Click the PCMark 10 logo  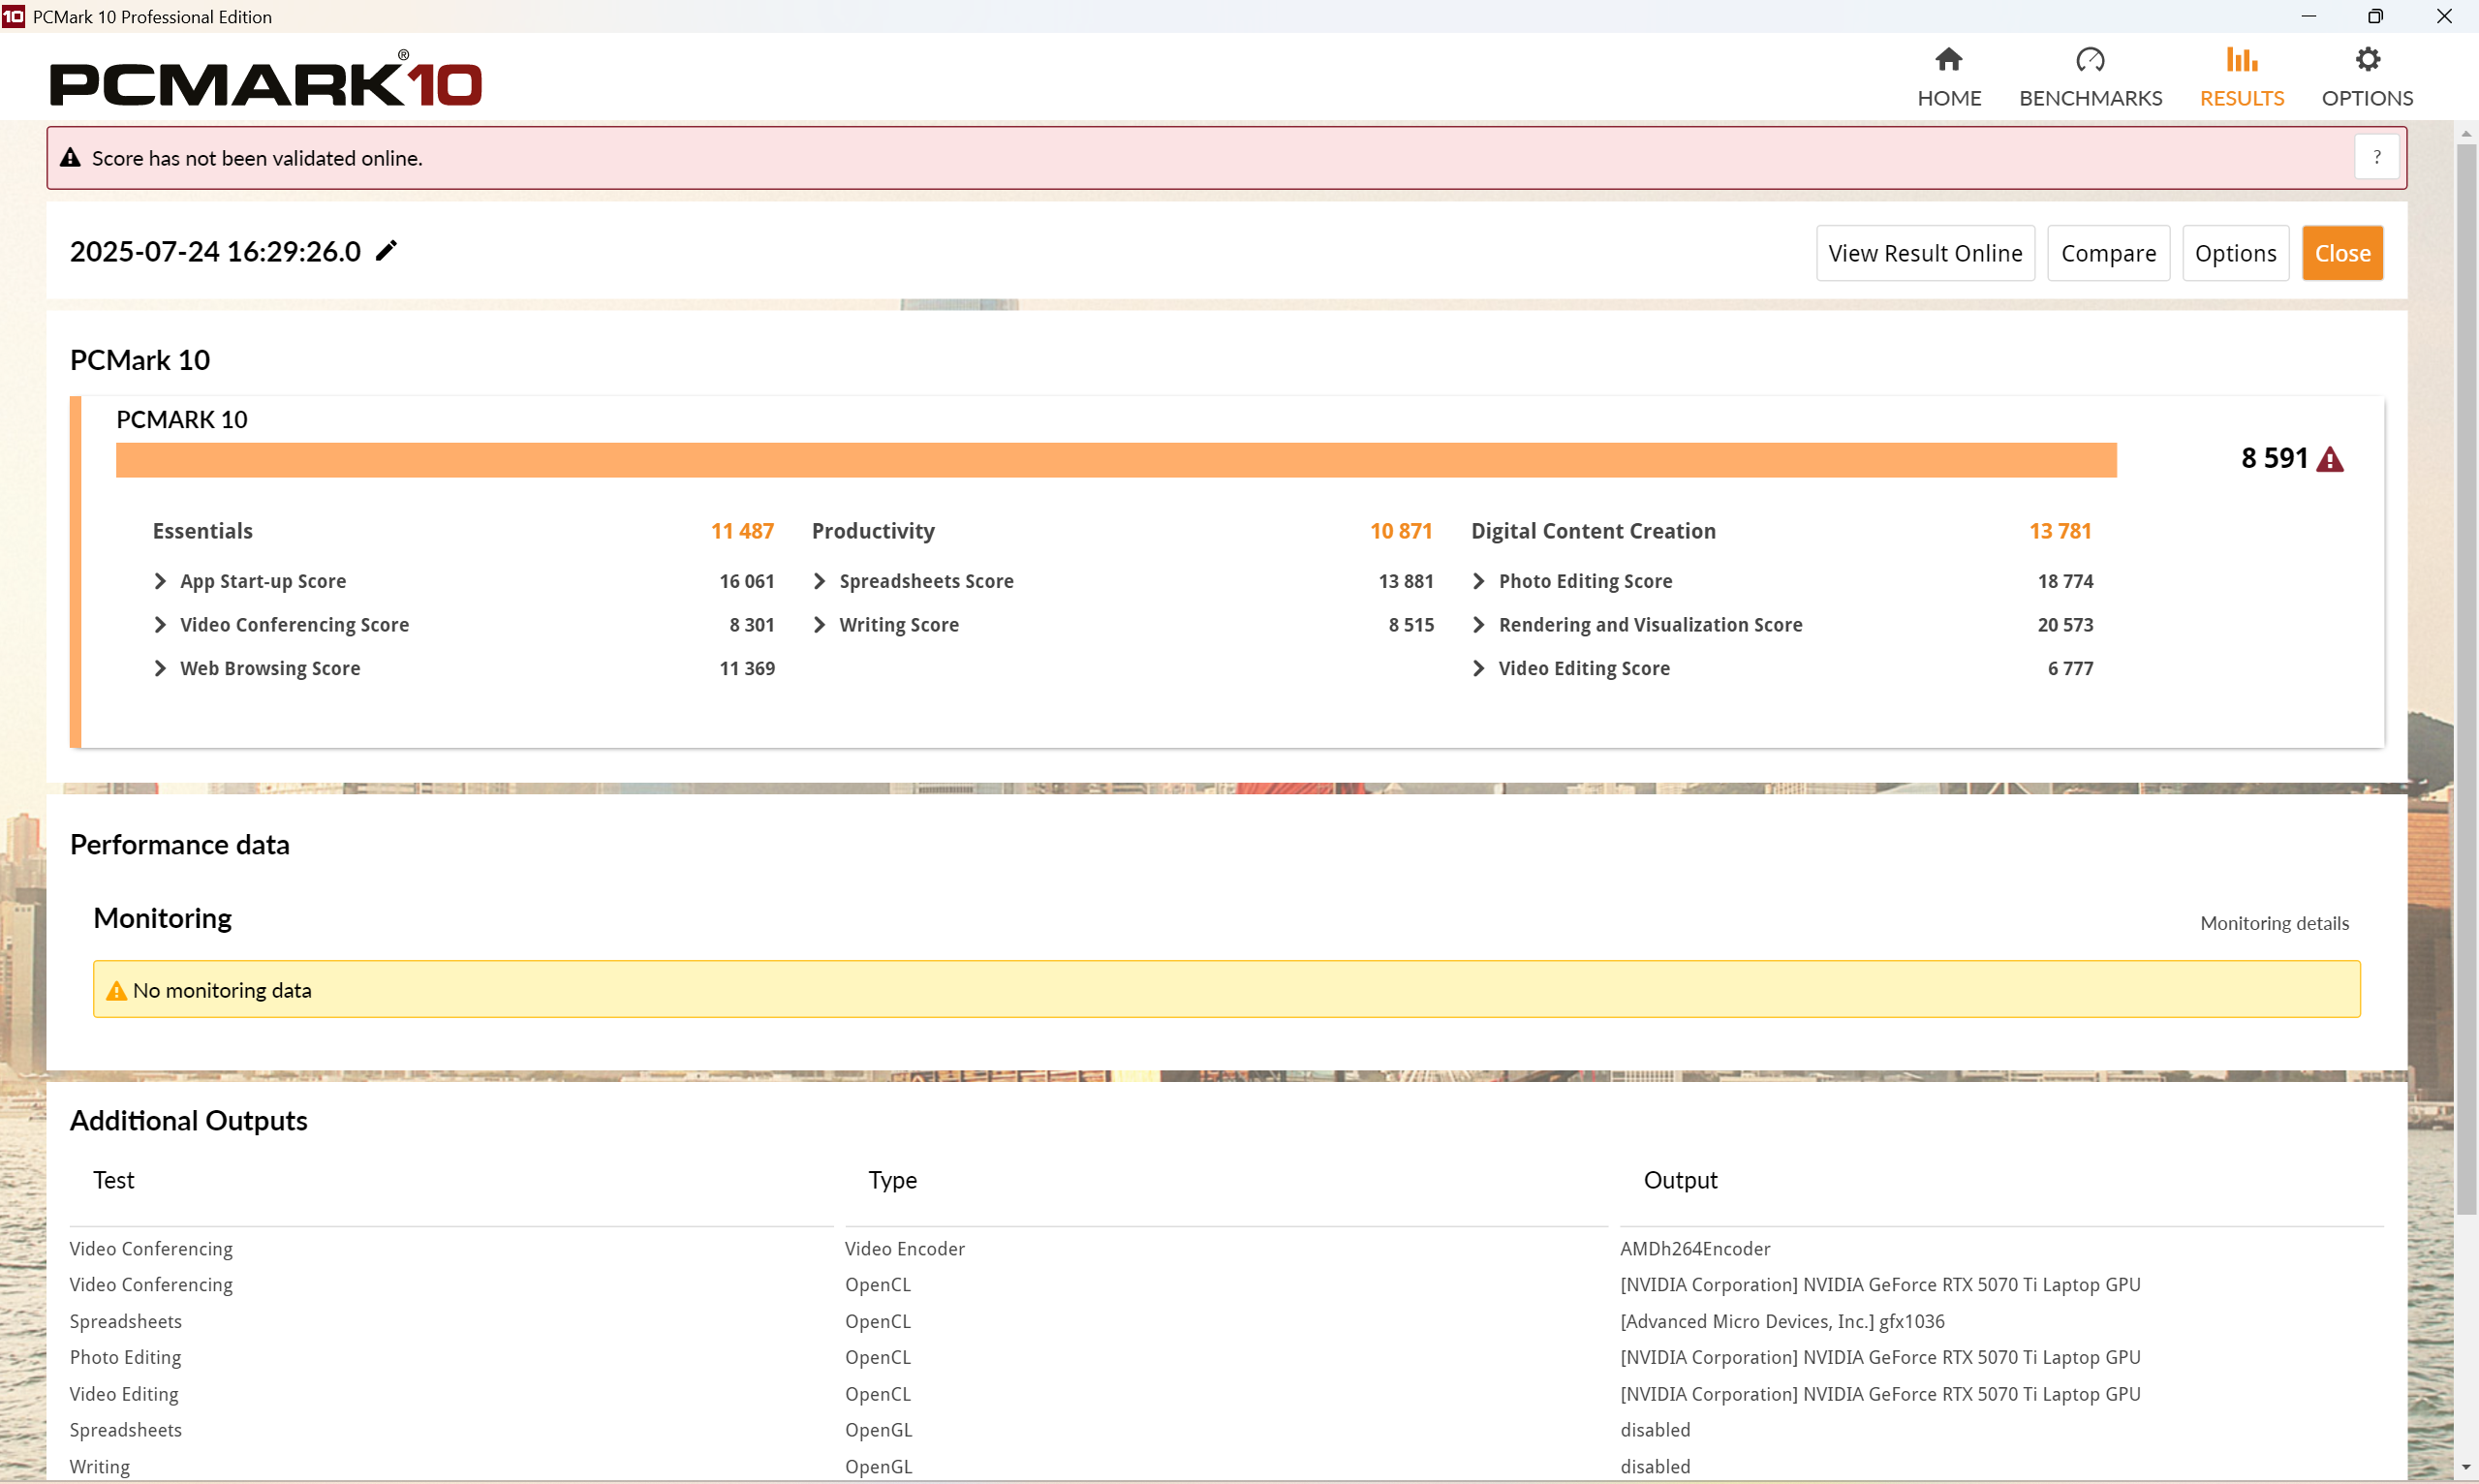pyautogui.click(x=265, y=82)
